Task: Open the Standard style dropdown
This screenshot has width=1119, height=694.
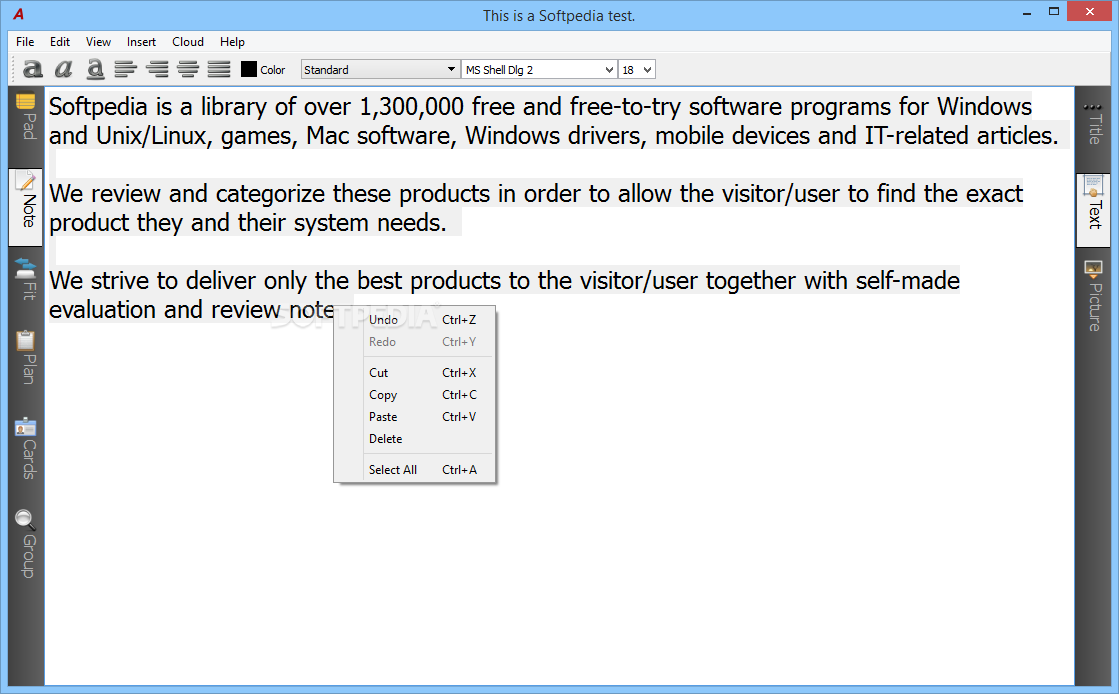Action: 380,69
